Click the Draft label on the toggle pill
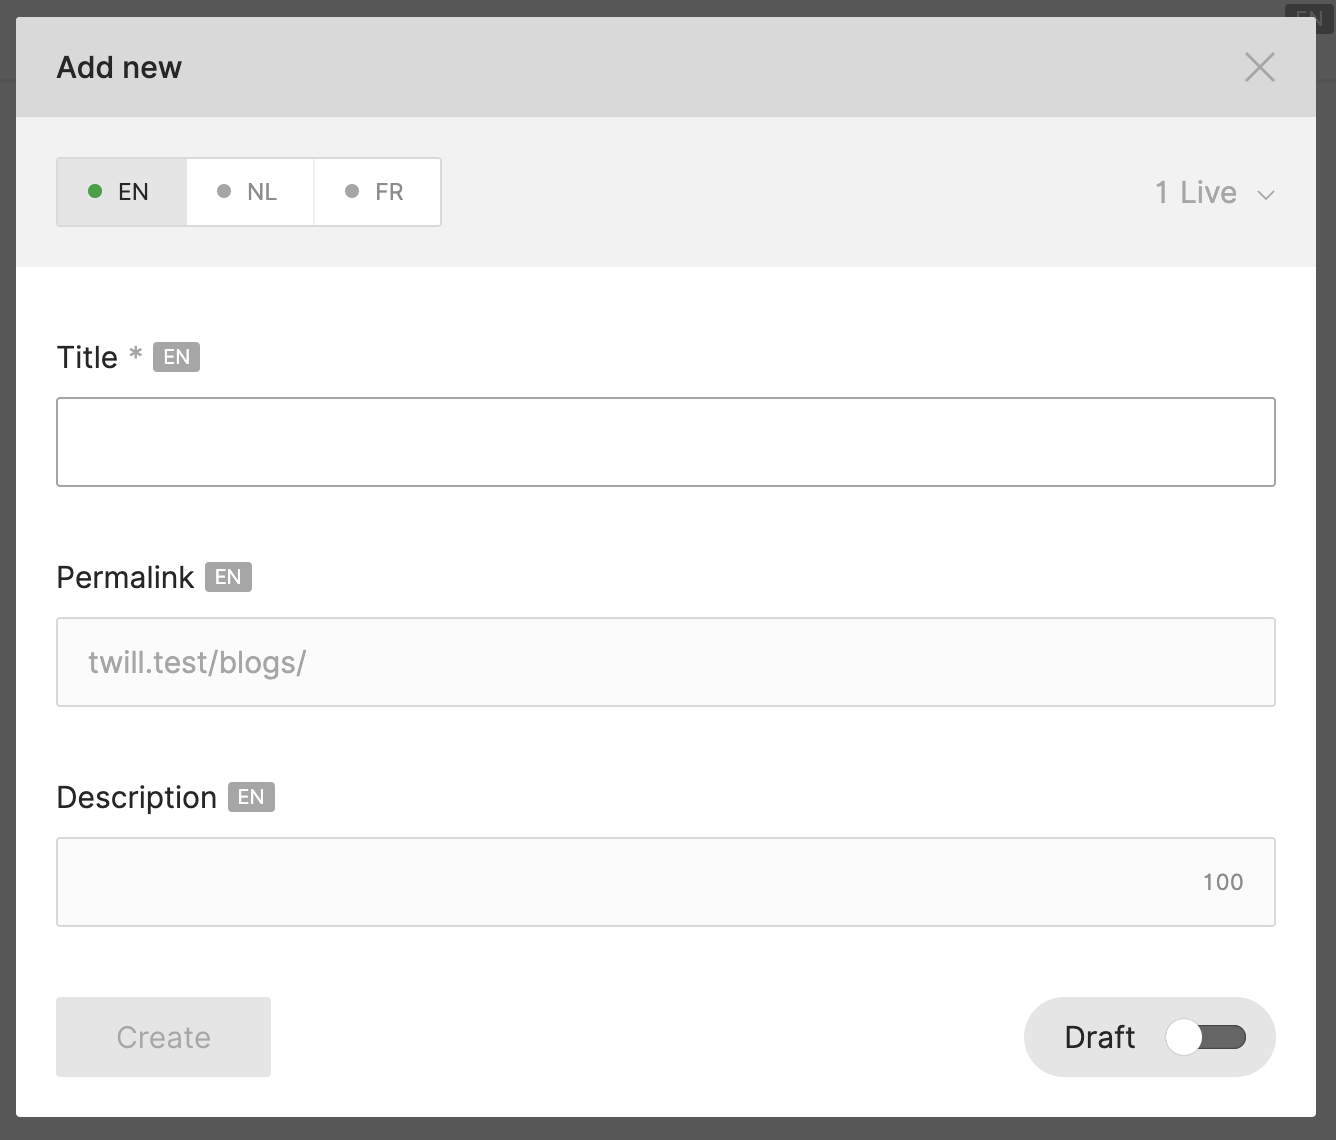1336x1140 pixels. pos(1100,1037)
